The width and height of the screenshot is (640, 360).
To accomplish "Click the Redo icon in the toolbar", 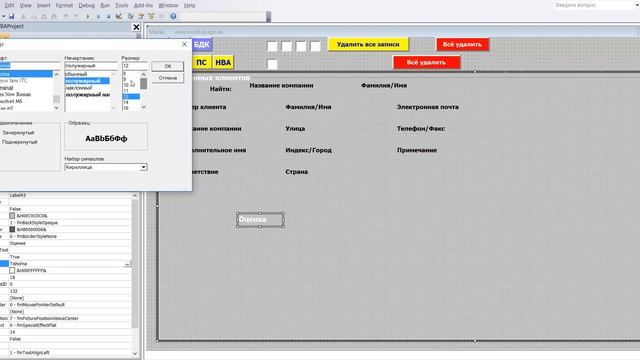I will pos(76,16).
